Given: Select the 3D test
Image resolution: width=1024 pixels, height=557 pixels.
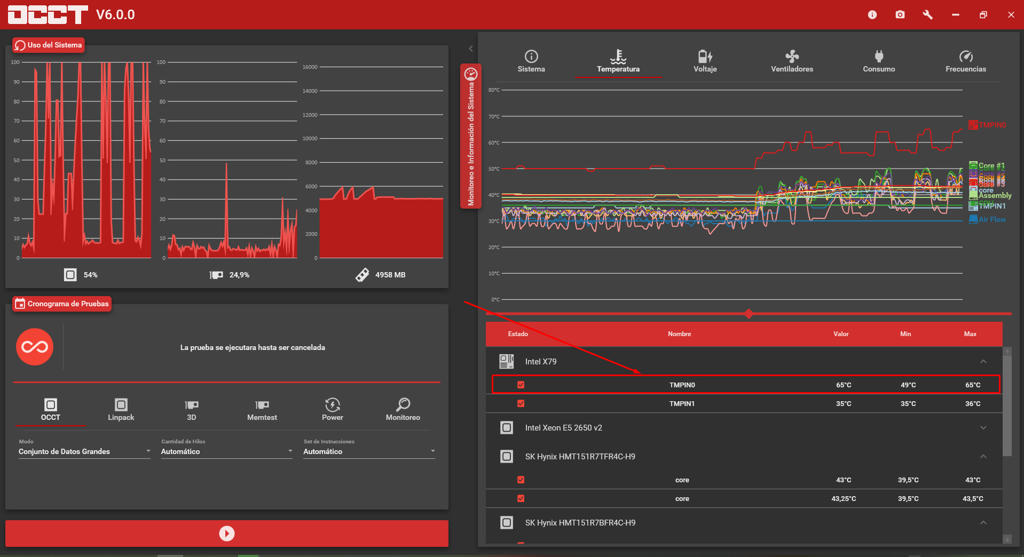Looking at the screenshot, I should [x=191, y=409].
